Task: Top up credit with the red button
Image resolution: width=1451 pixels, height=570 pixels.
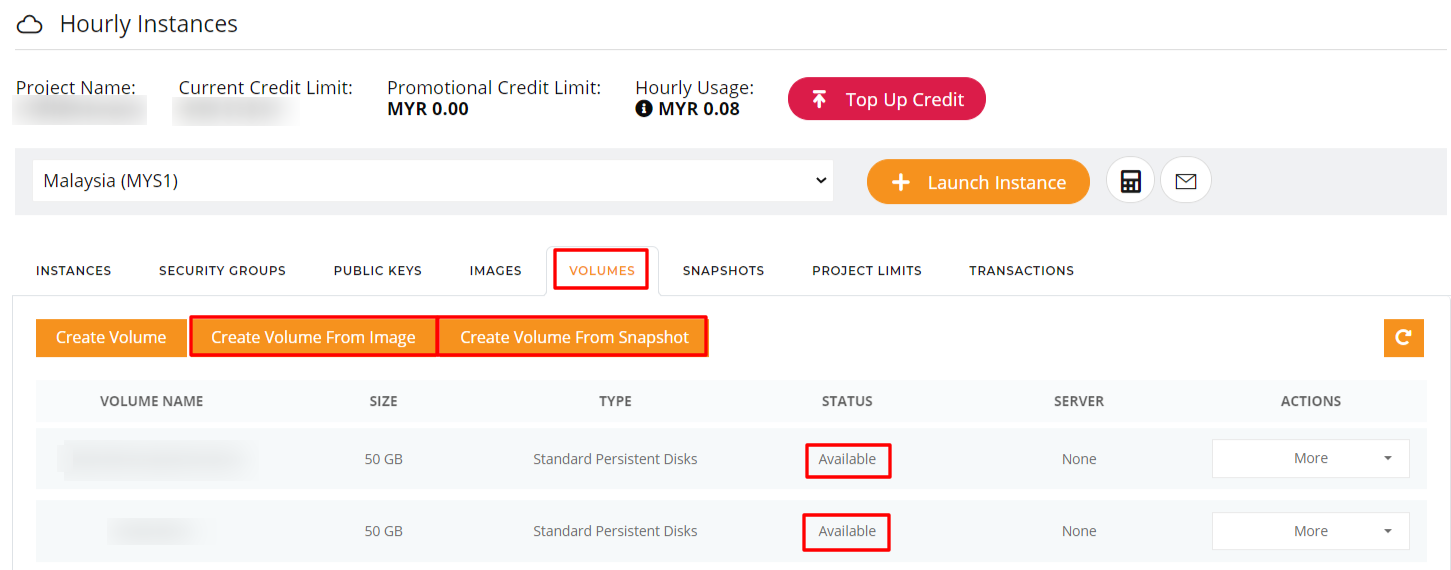Action: coord(887,99)
